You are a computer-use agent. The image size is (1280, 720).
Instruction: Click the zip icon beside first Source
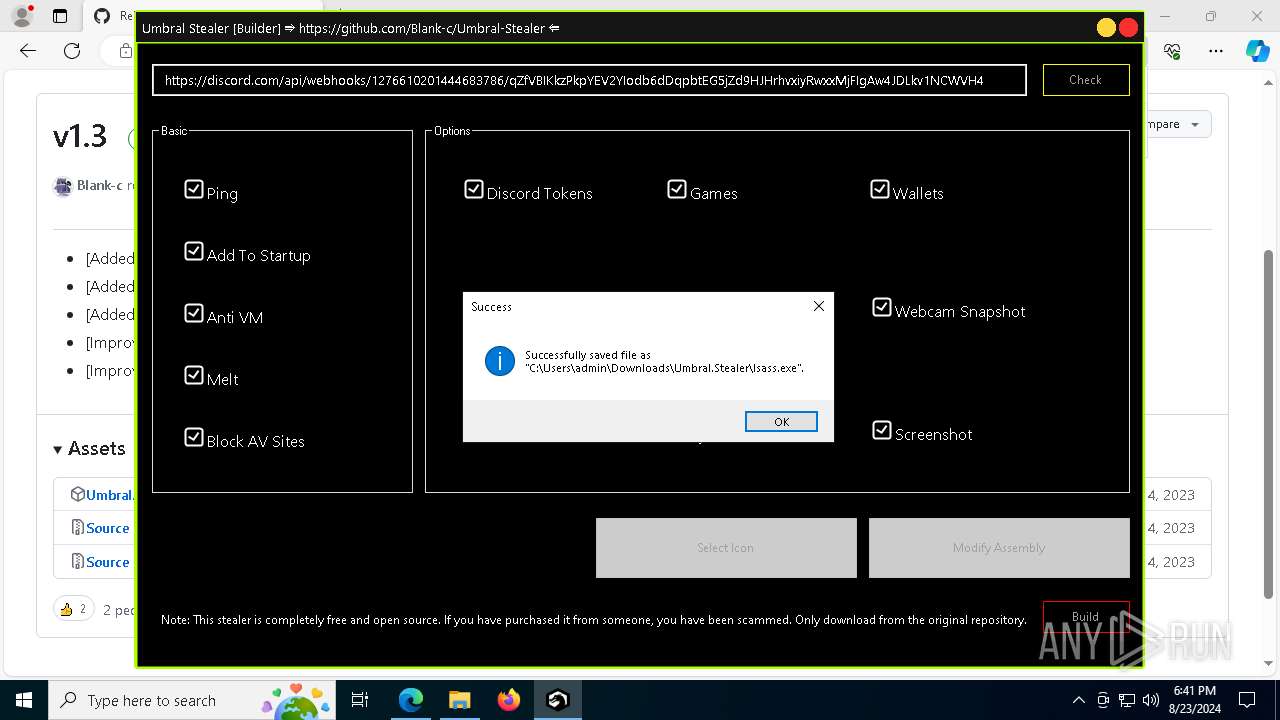(x=77, y=528)
